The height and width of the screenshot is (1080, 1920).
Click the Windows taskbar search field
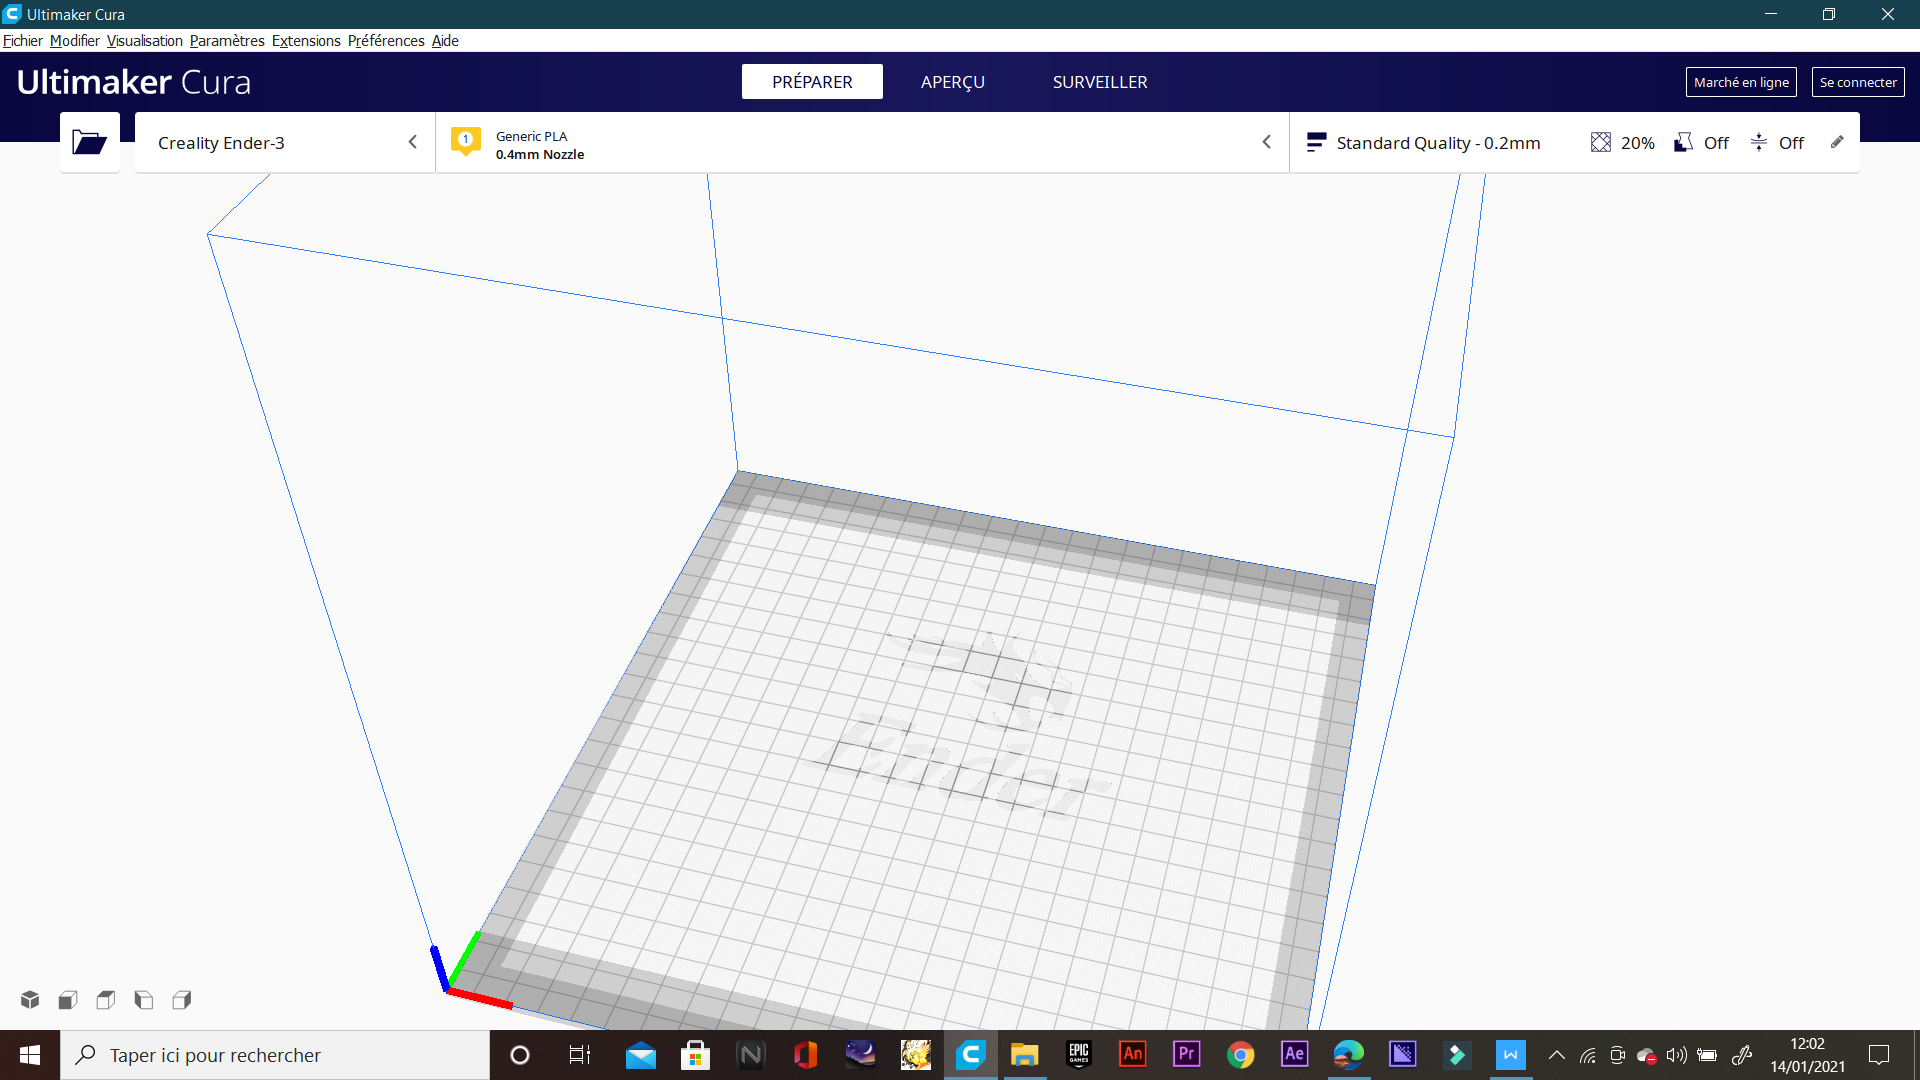pos(275,1055)
